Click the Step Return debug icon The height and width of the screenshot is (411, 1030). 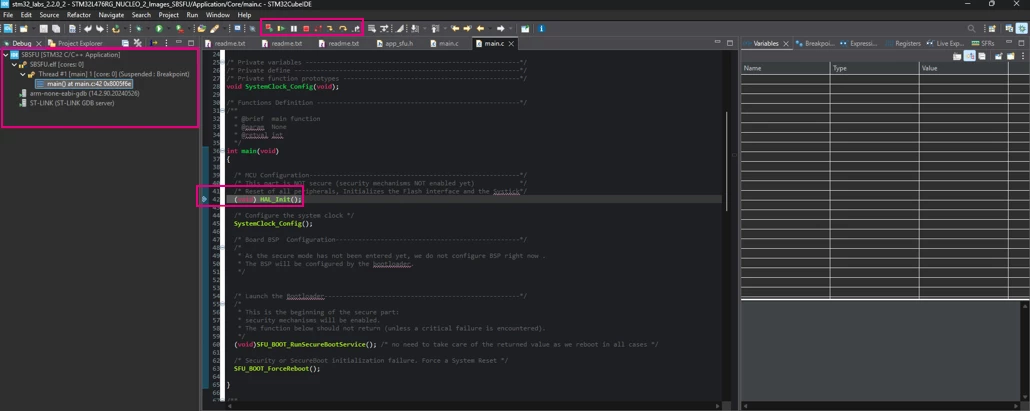pyautogui.click(x=355, y=29)
